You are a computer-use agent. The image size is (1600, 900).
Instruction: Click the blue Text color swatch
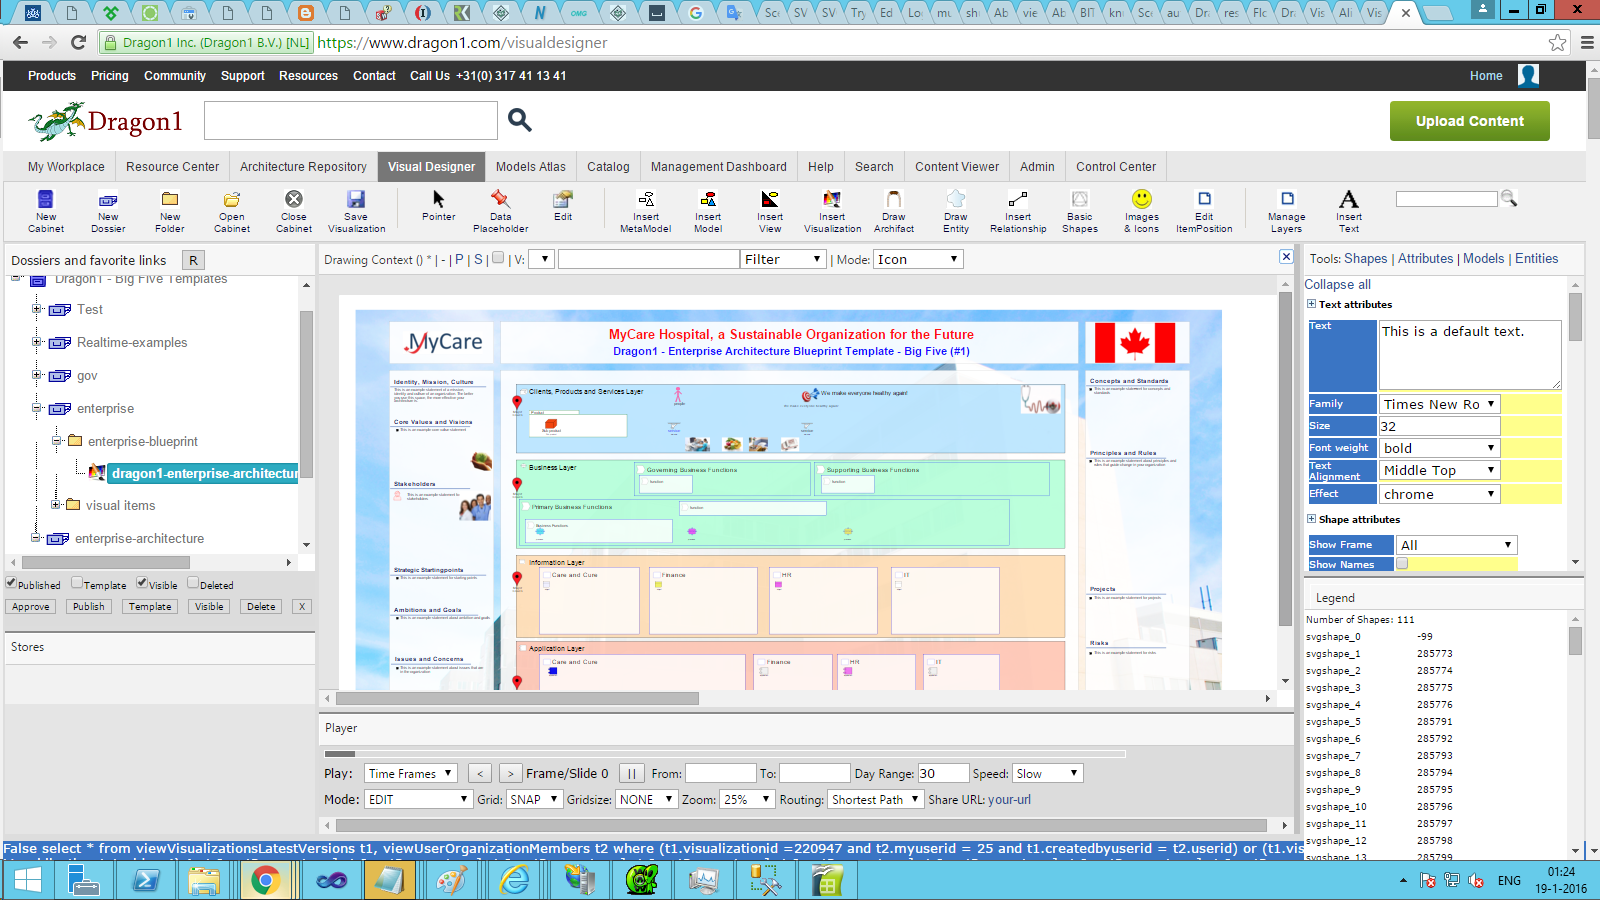point(1342,354)
